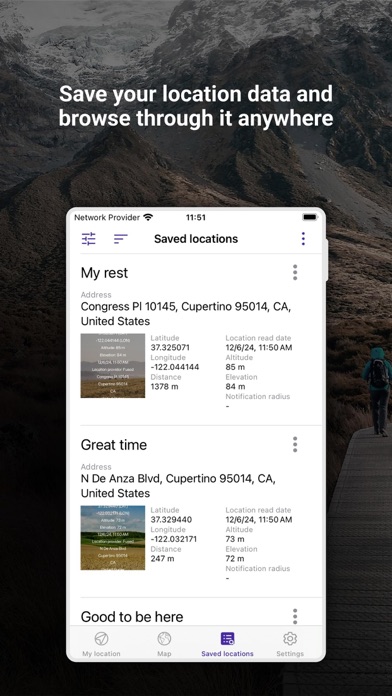Open the three-dot menu for My rest
Screen dimensions: 392x696
pos(295,272)
